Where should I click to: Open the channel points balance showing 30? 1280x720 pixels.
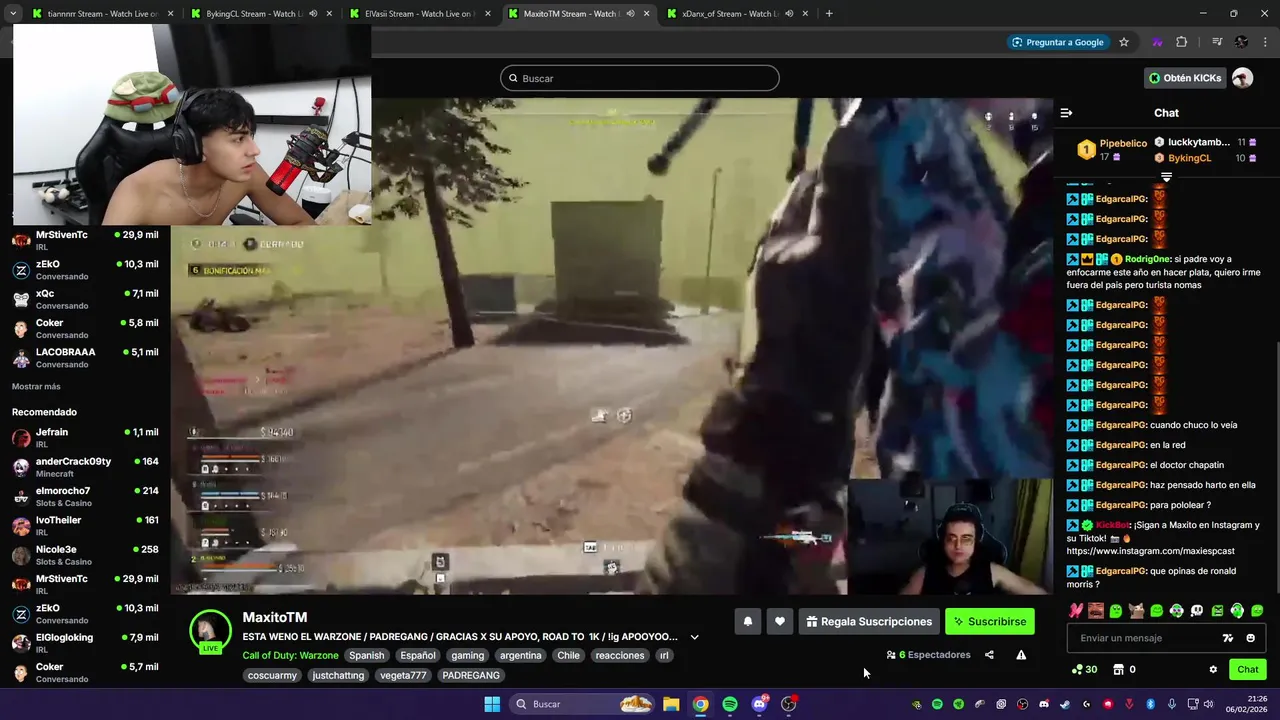1084,670
